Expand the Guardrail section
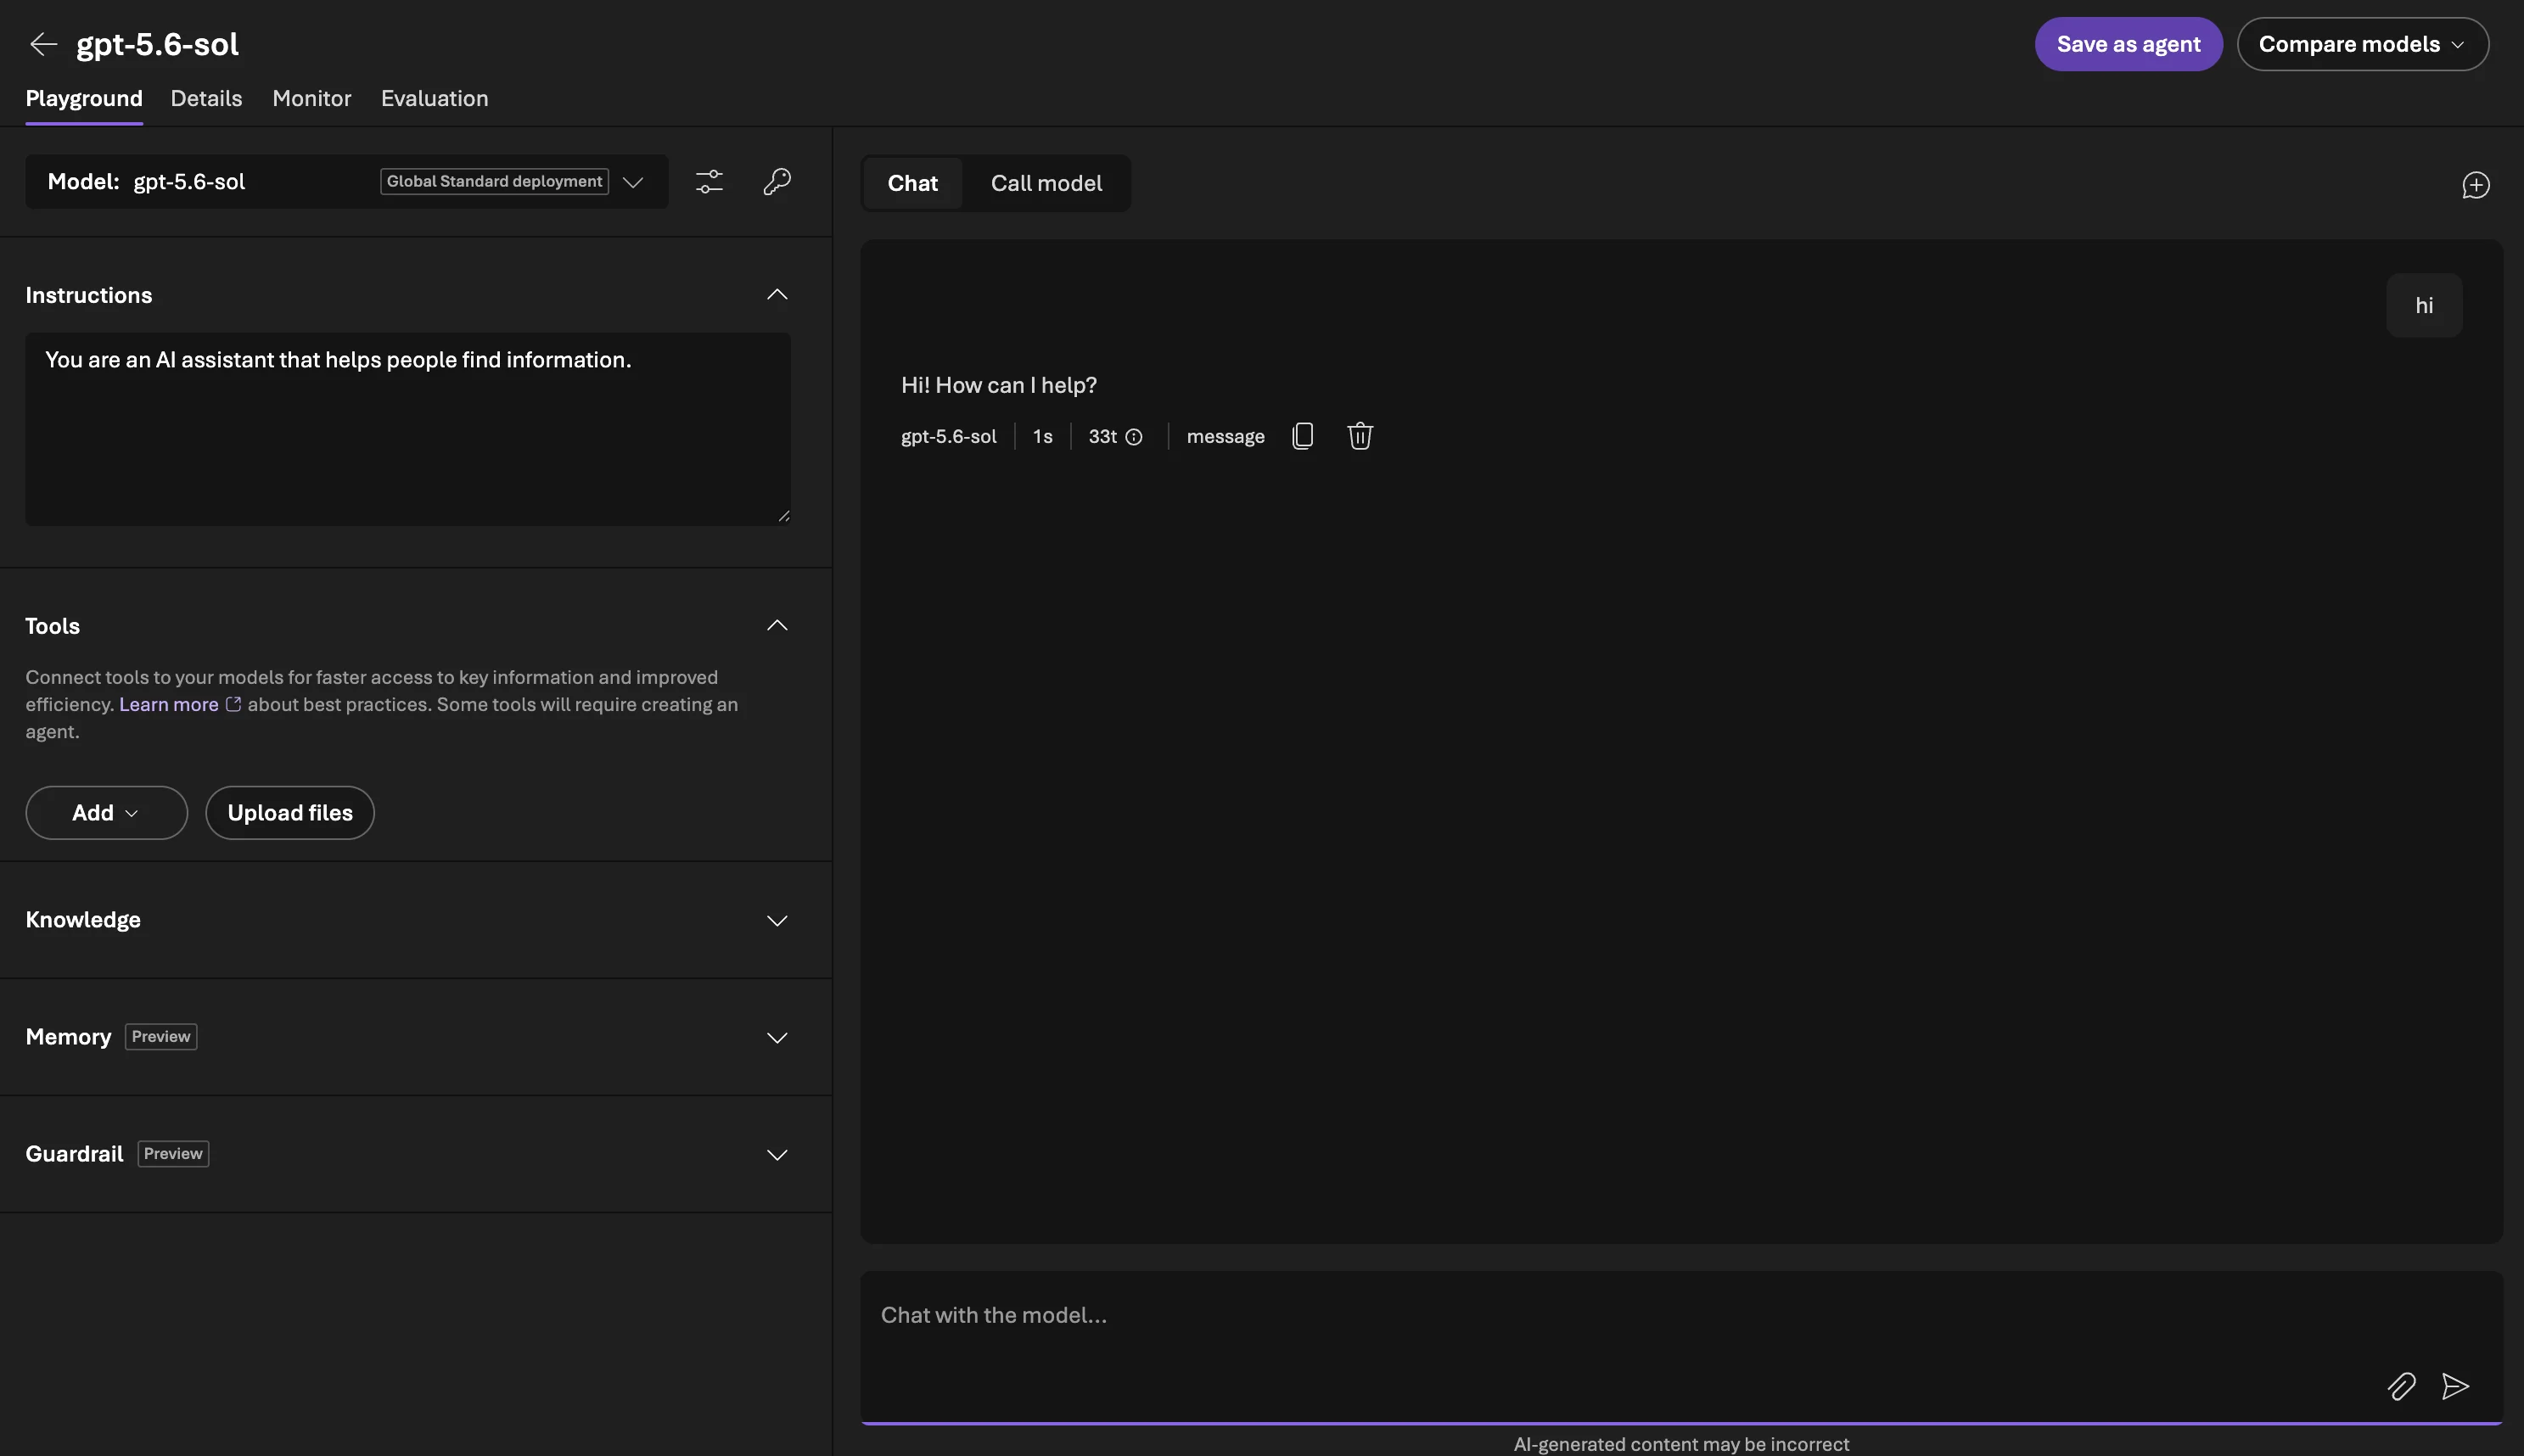 point(777,1155)
